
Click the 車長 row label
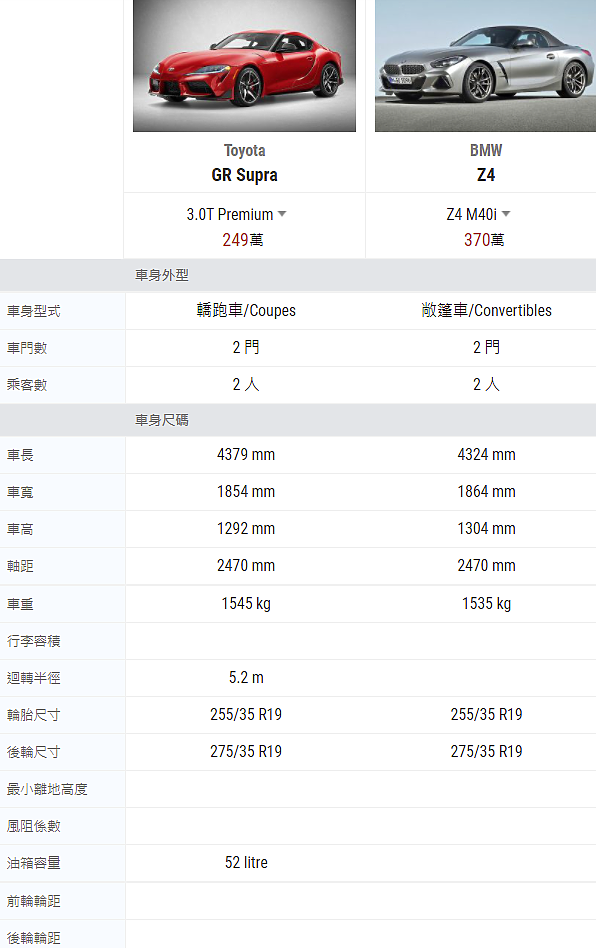click(x=20, y=455)
